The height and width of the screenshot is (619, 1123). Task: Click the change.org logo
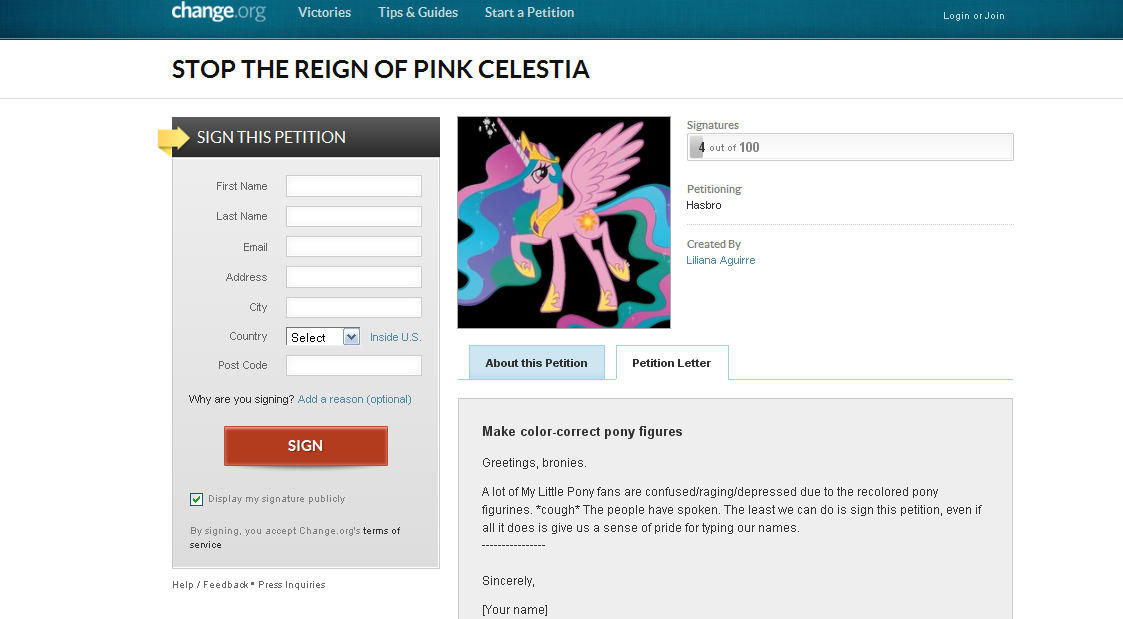(218, 12)
